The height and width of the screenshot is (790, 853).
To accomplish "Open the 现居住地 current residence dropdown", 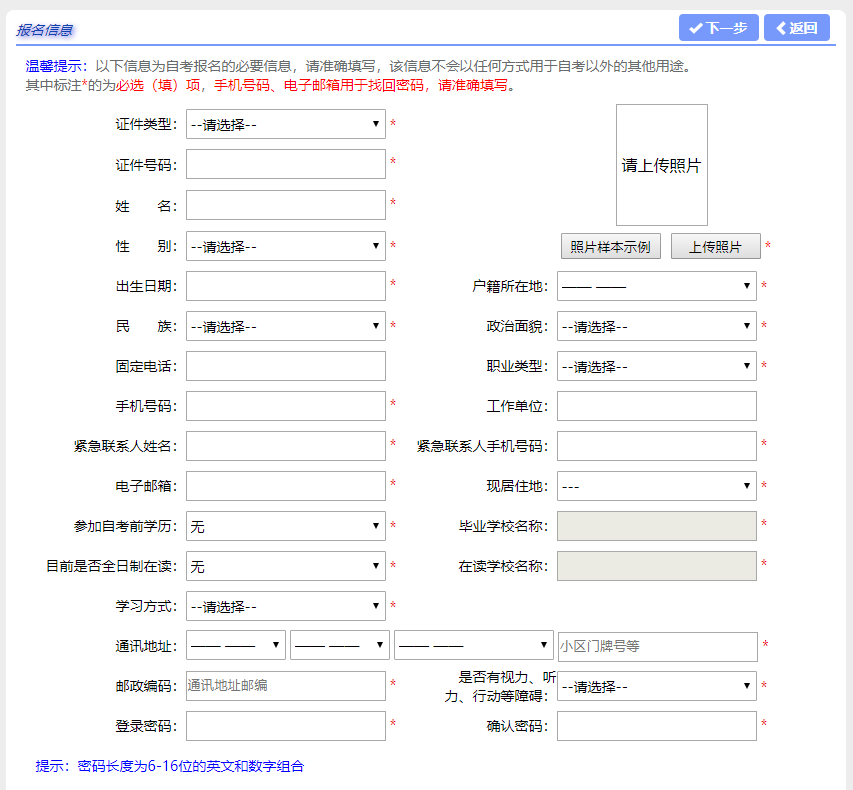I will tap(656, 485).
